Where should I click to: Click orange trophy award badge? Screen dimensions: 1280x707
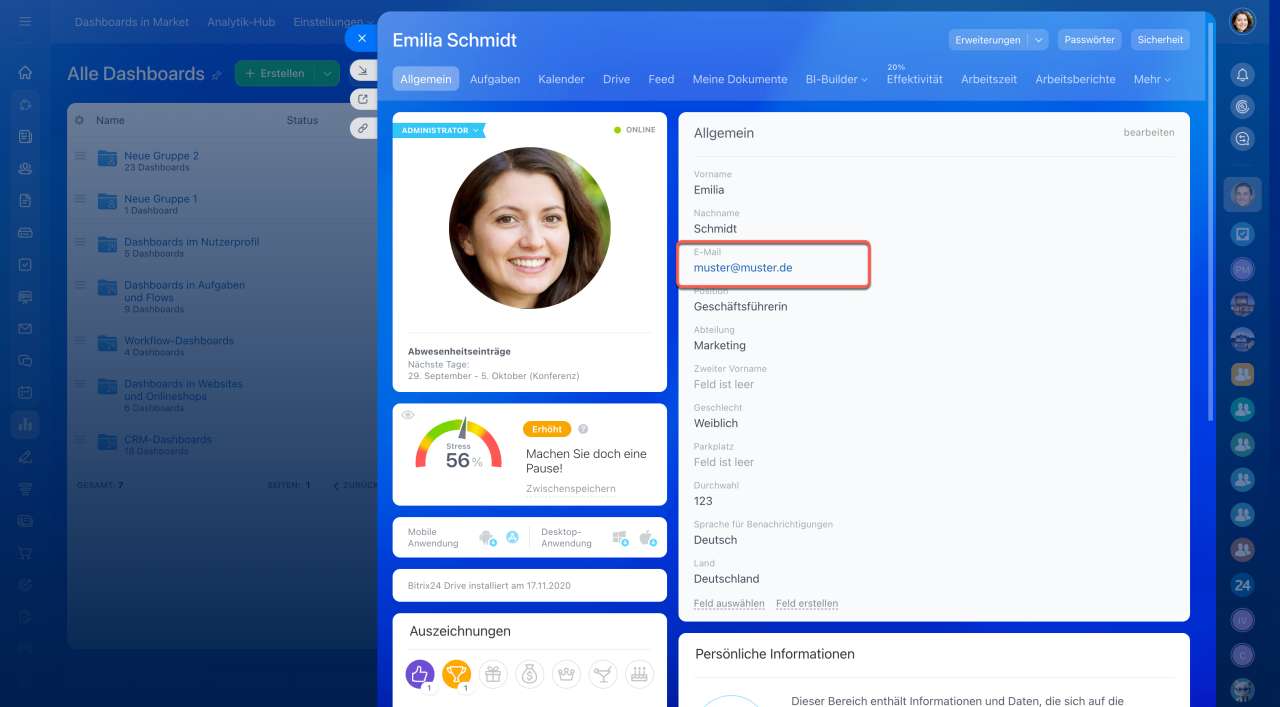(x=457, y=675)
